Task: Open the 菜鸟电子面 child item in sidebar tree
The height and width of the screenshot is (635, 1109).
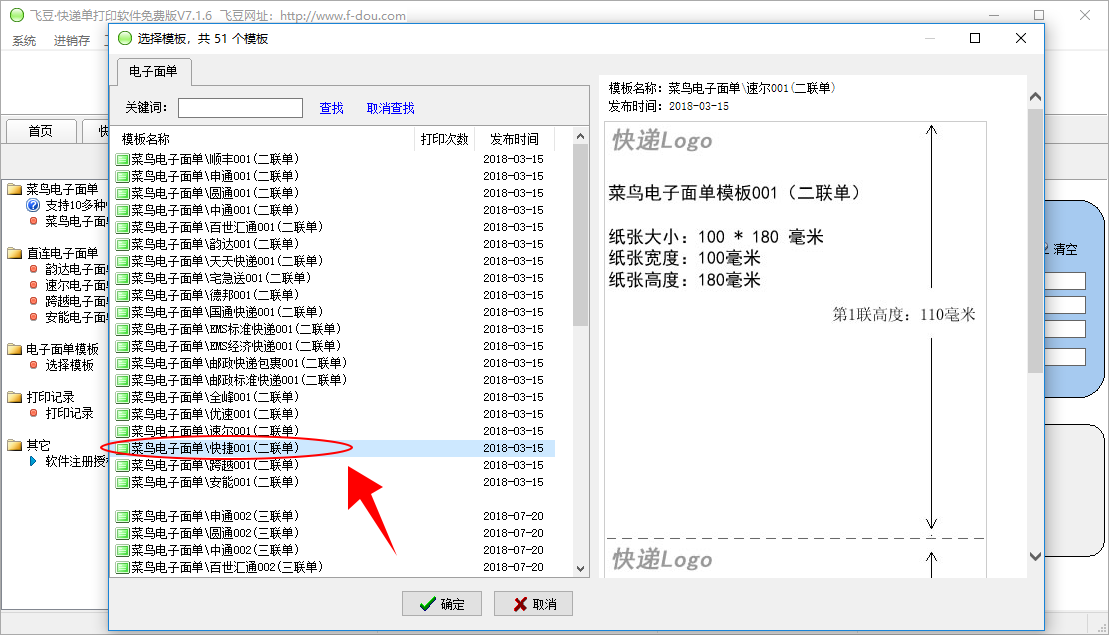Action: 76,221
